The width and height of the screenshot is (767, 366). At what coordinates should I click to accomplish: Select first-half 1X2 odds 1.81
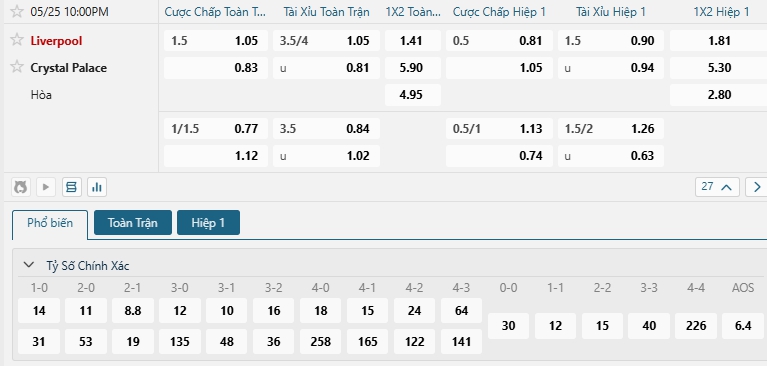click(x=719, y=41)
